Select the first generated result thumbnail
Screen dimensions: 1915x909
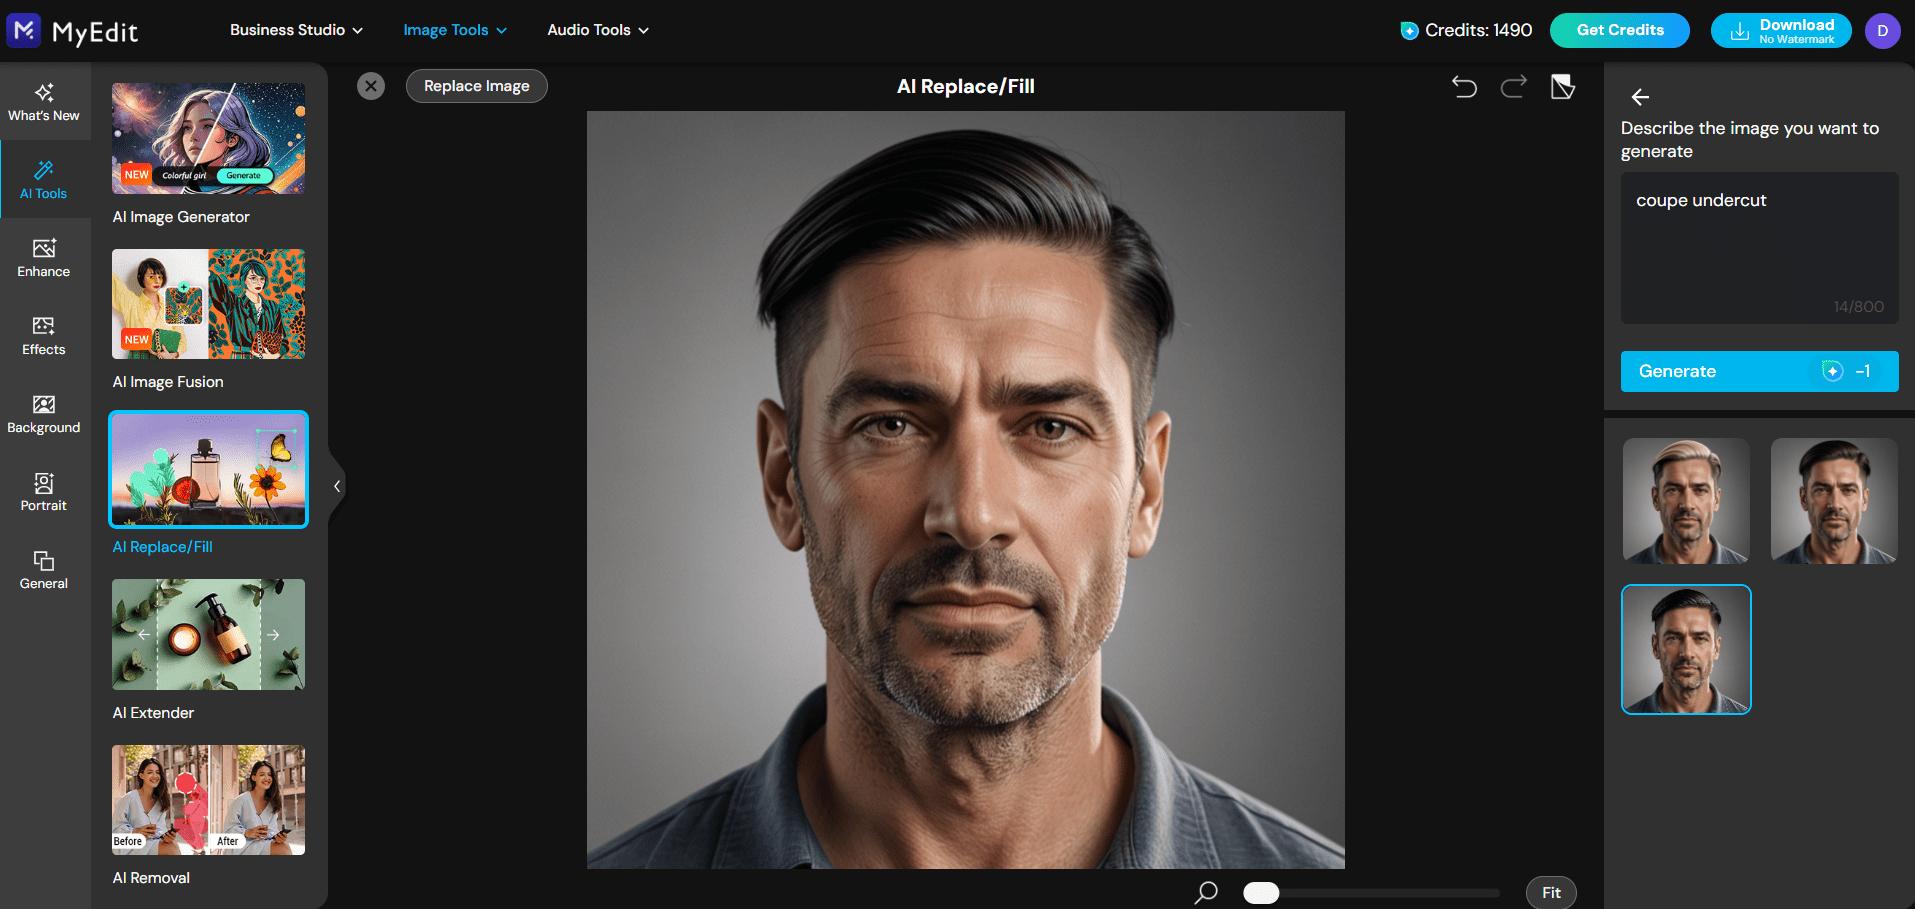[1686, 501]
